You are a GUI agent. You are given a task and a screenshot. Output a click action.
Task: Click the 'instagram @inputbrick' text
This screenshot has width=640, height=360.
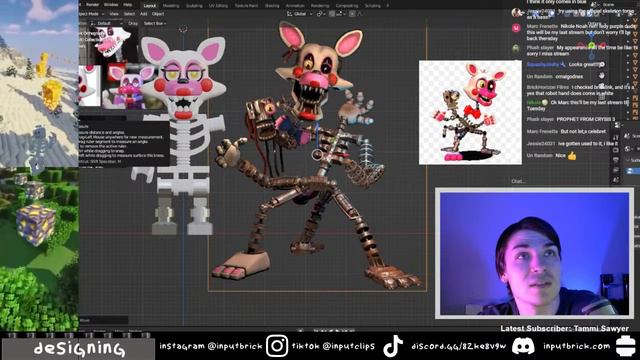[211, 346]
